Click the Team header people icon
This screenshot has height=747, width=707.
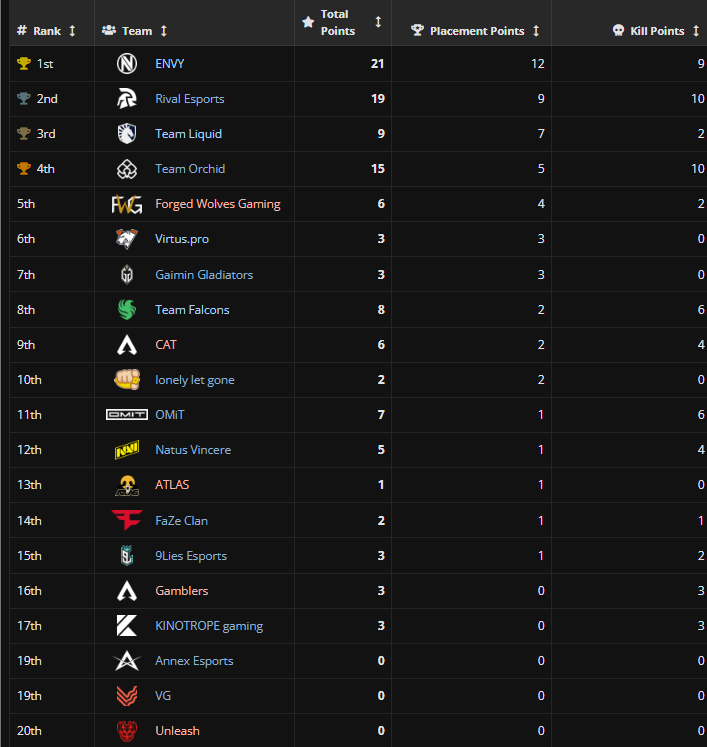pyautogui.click(x=109, y=30)
